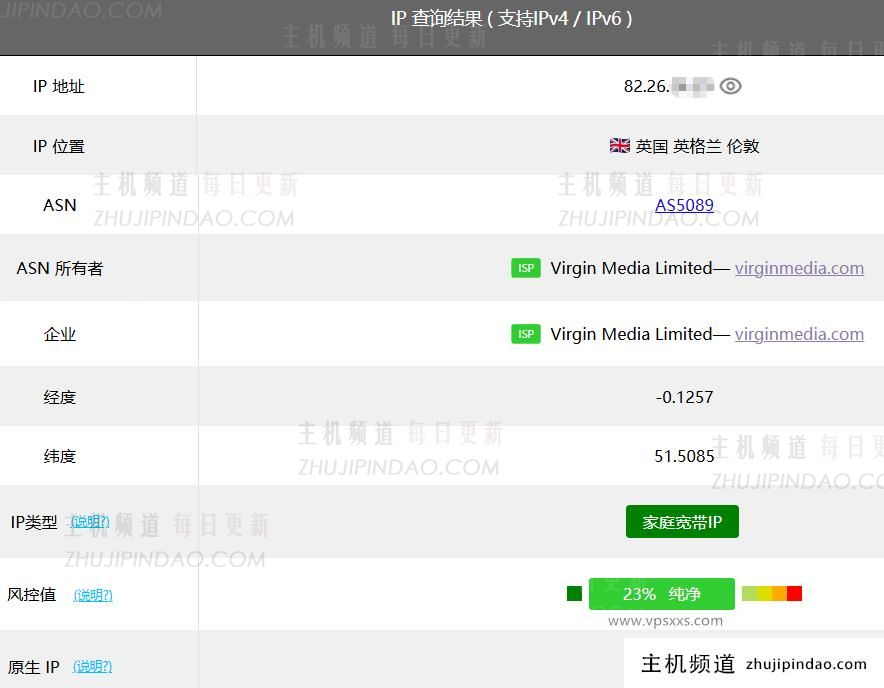Select the orange segment of risk scale
The height and width of the screenshot is (688, 884).
pyautogui.click(x=779, y=594)
